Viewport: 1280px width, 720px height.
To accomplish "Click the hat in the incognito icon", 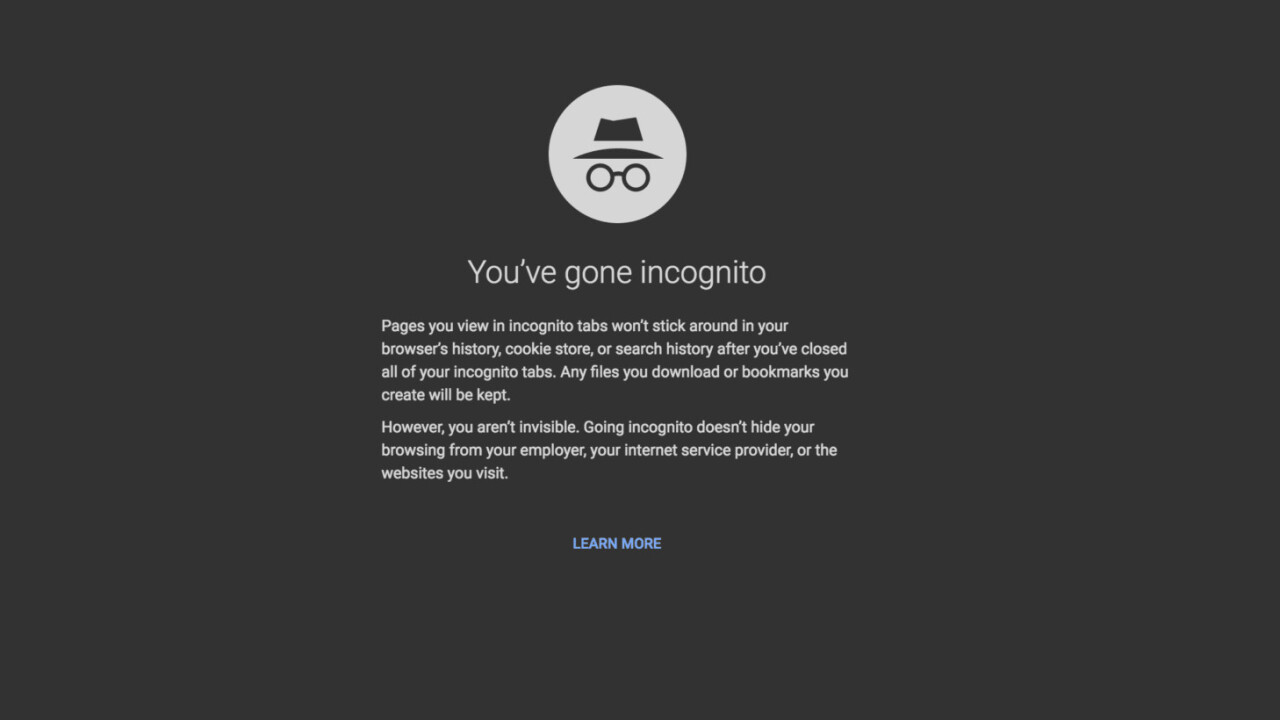I will (617, 138).
